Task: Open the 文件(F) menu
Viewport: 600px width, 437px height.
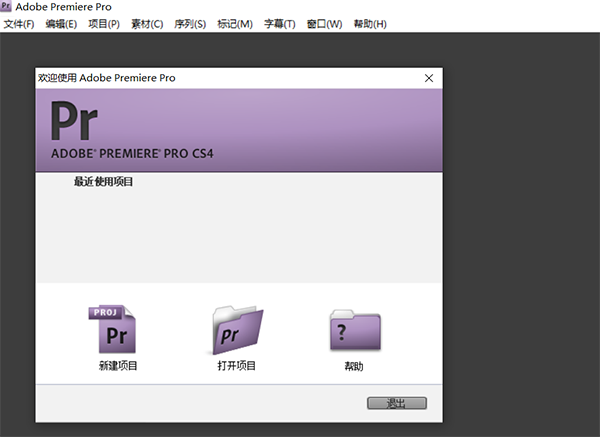Action: click(x=19, y=24)
